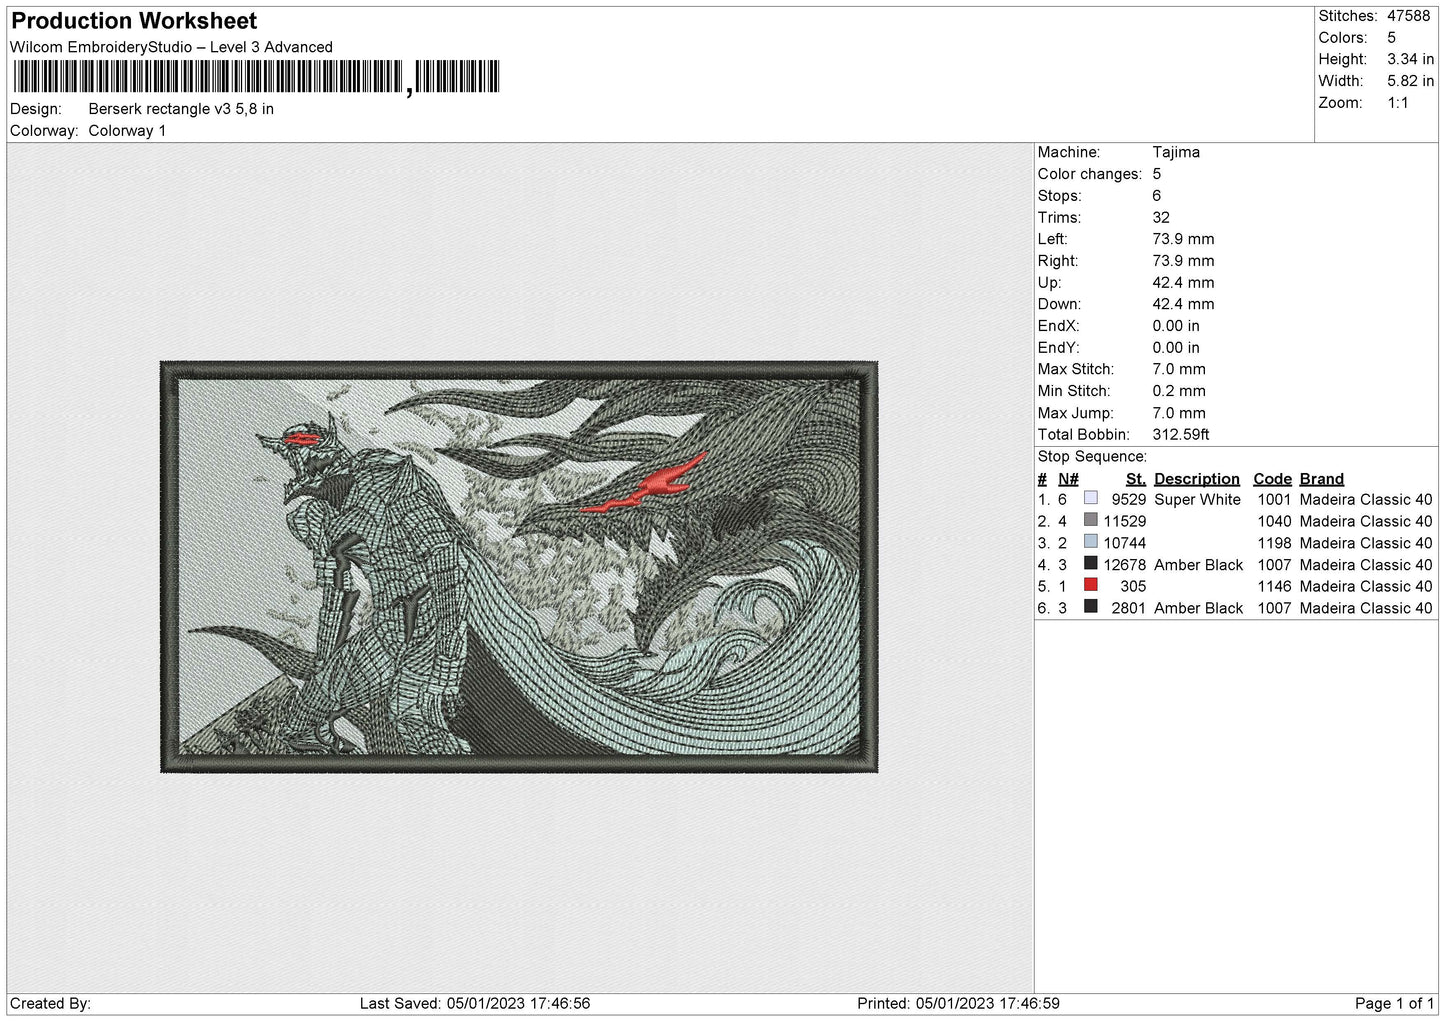Screen dimensions: 1445x1021
Task: Click the Brand column header
Action: click(1321, 479)
